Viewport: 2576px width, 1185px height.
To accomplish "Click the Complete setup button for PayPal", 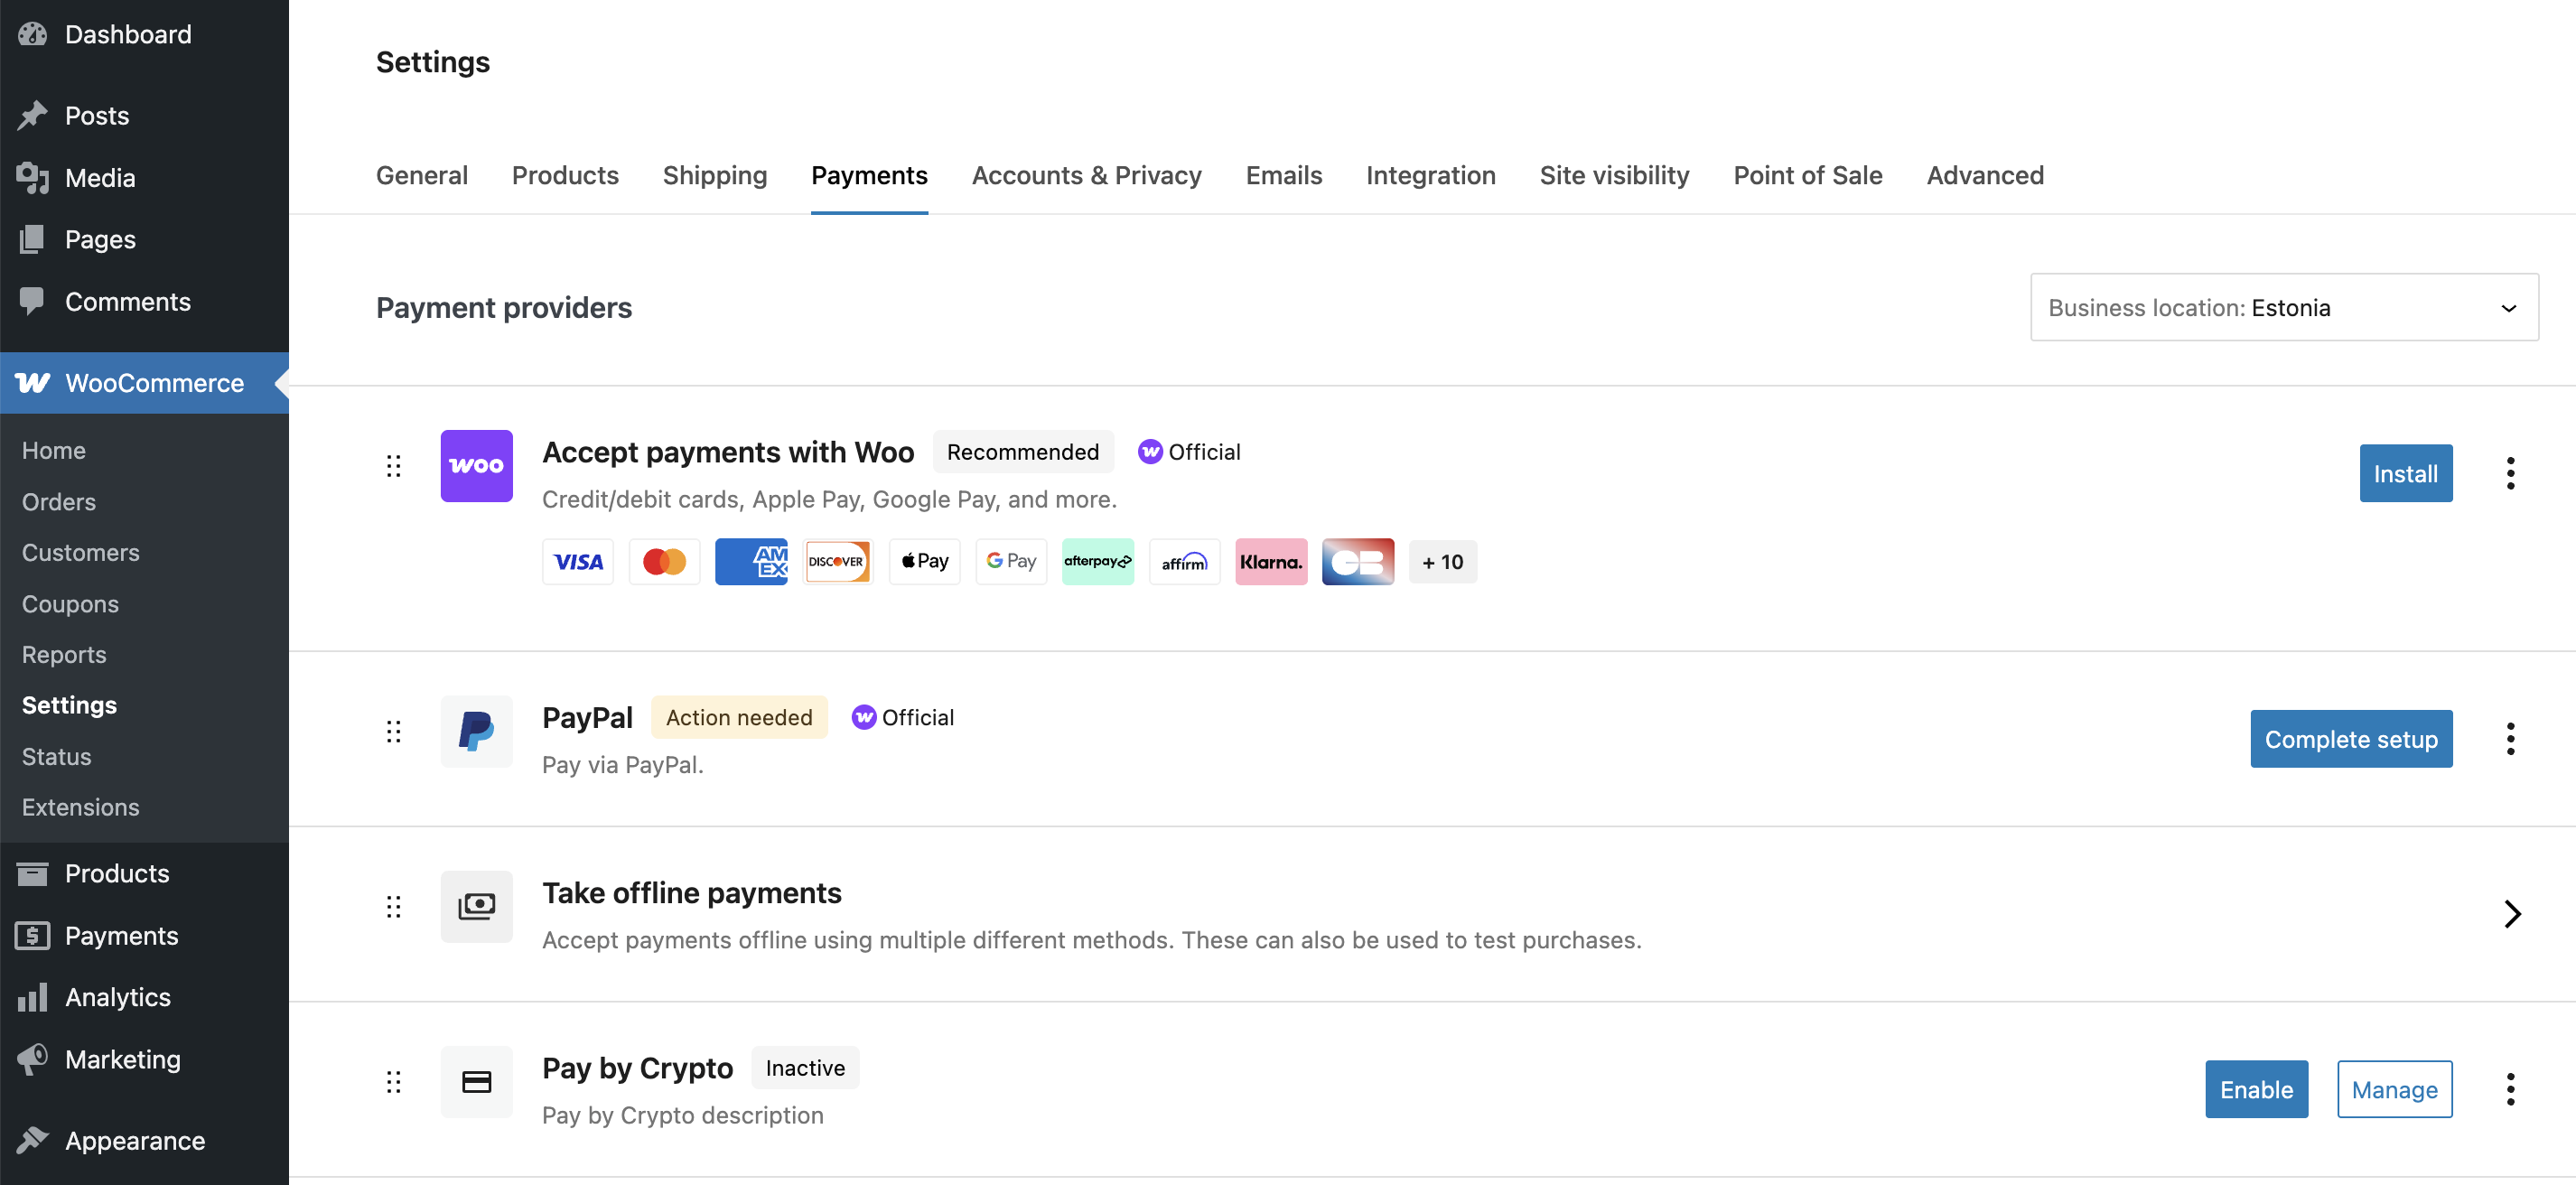I will click(2350, 739).
